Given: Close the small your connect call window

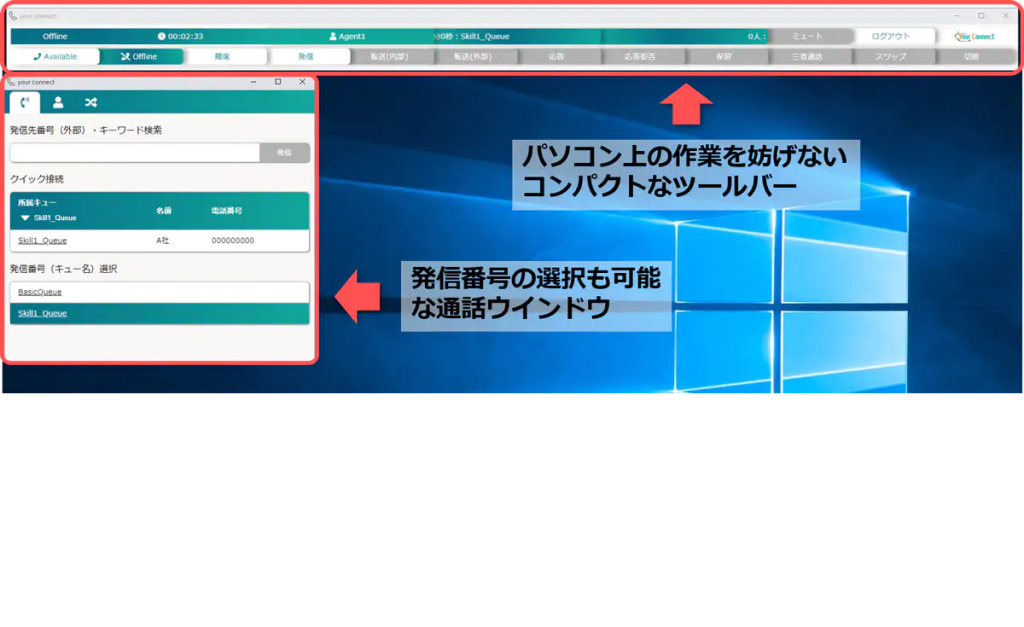Looking at the screenshot, I should (x=302, y=82).
